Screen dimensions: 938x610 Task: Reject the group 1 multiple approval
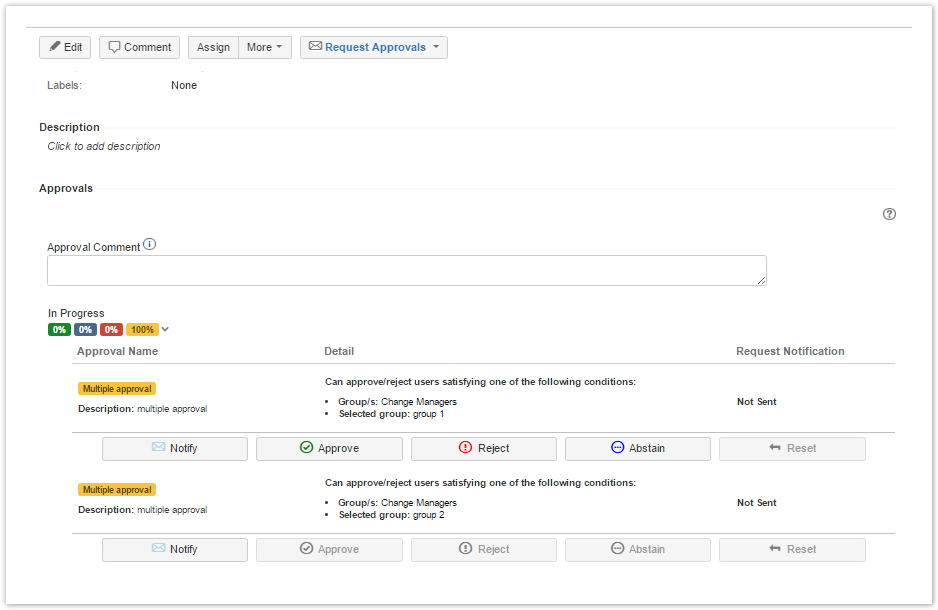coord(483,448)
